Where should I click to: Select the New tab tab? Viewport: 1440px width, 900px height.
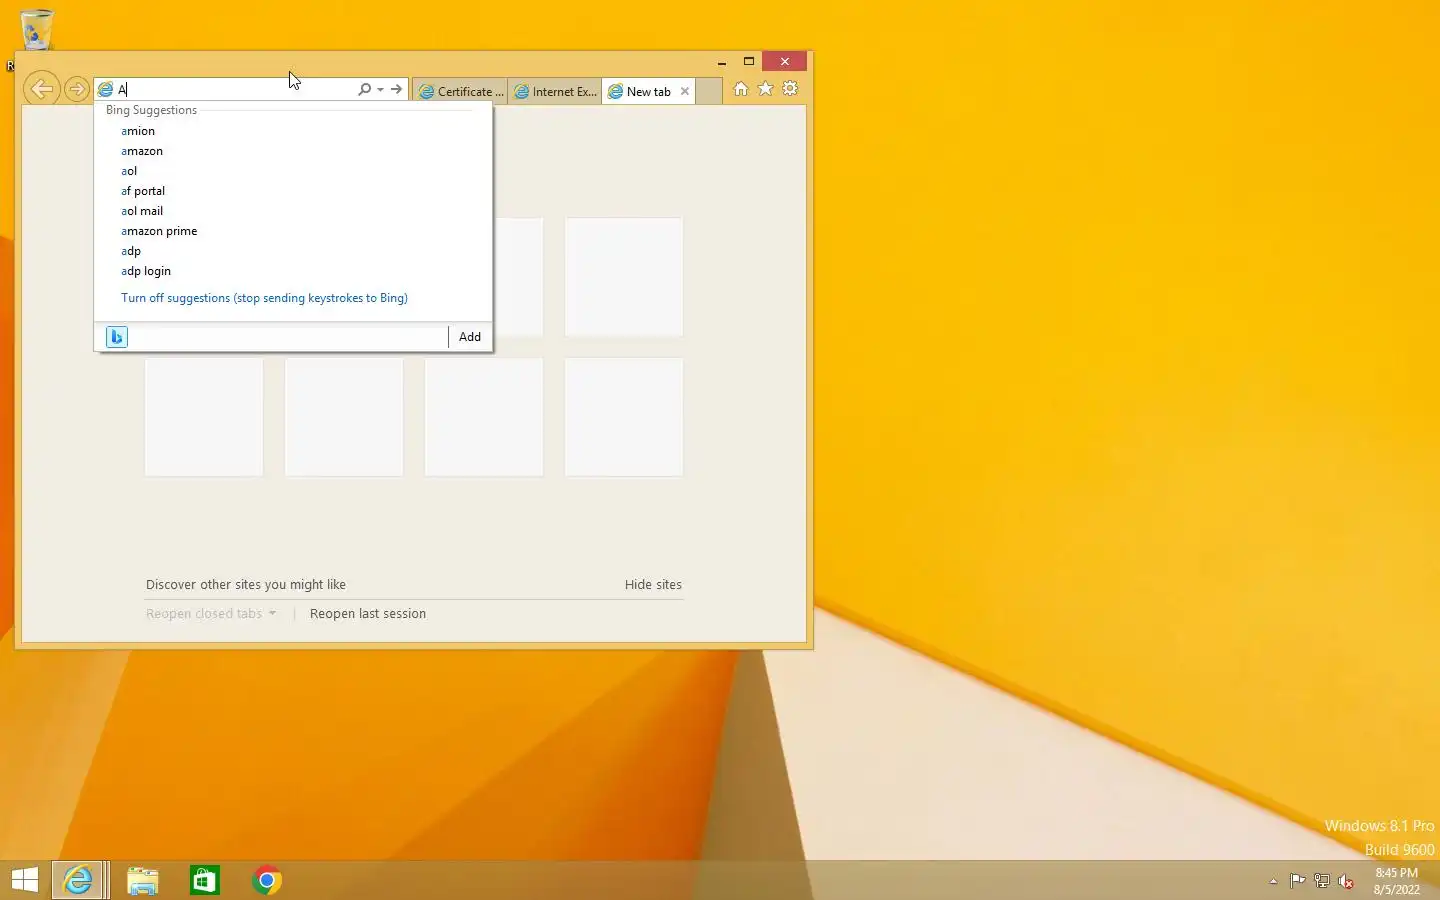pos(648,91)
